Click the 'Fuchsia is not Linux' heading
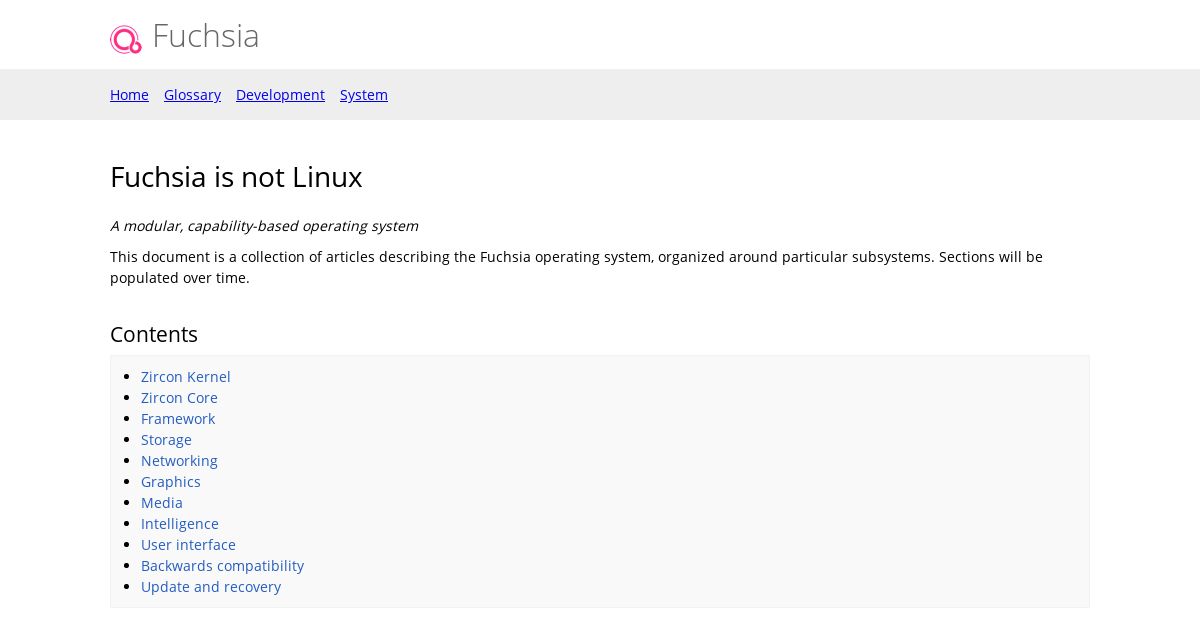This screenshot has height=630, width=1200. (236, 177)
